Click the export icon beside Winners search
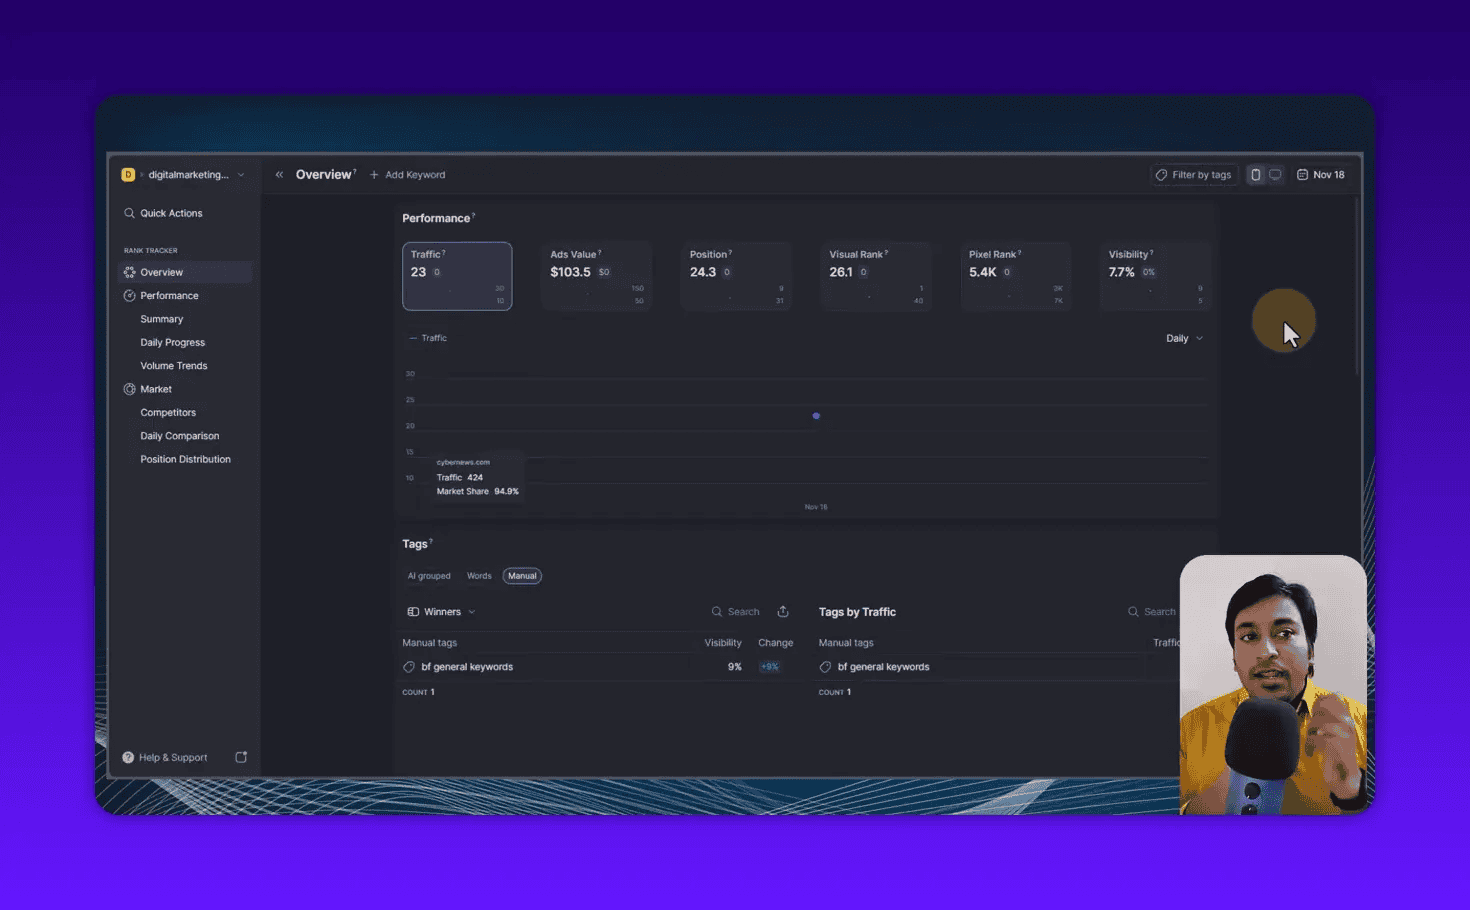1470x910 pixels. tap(783, 611)
